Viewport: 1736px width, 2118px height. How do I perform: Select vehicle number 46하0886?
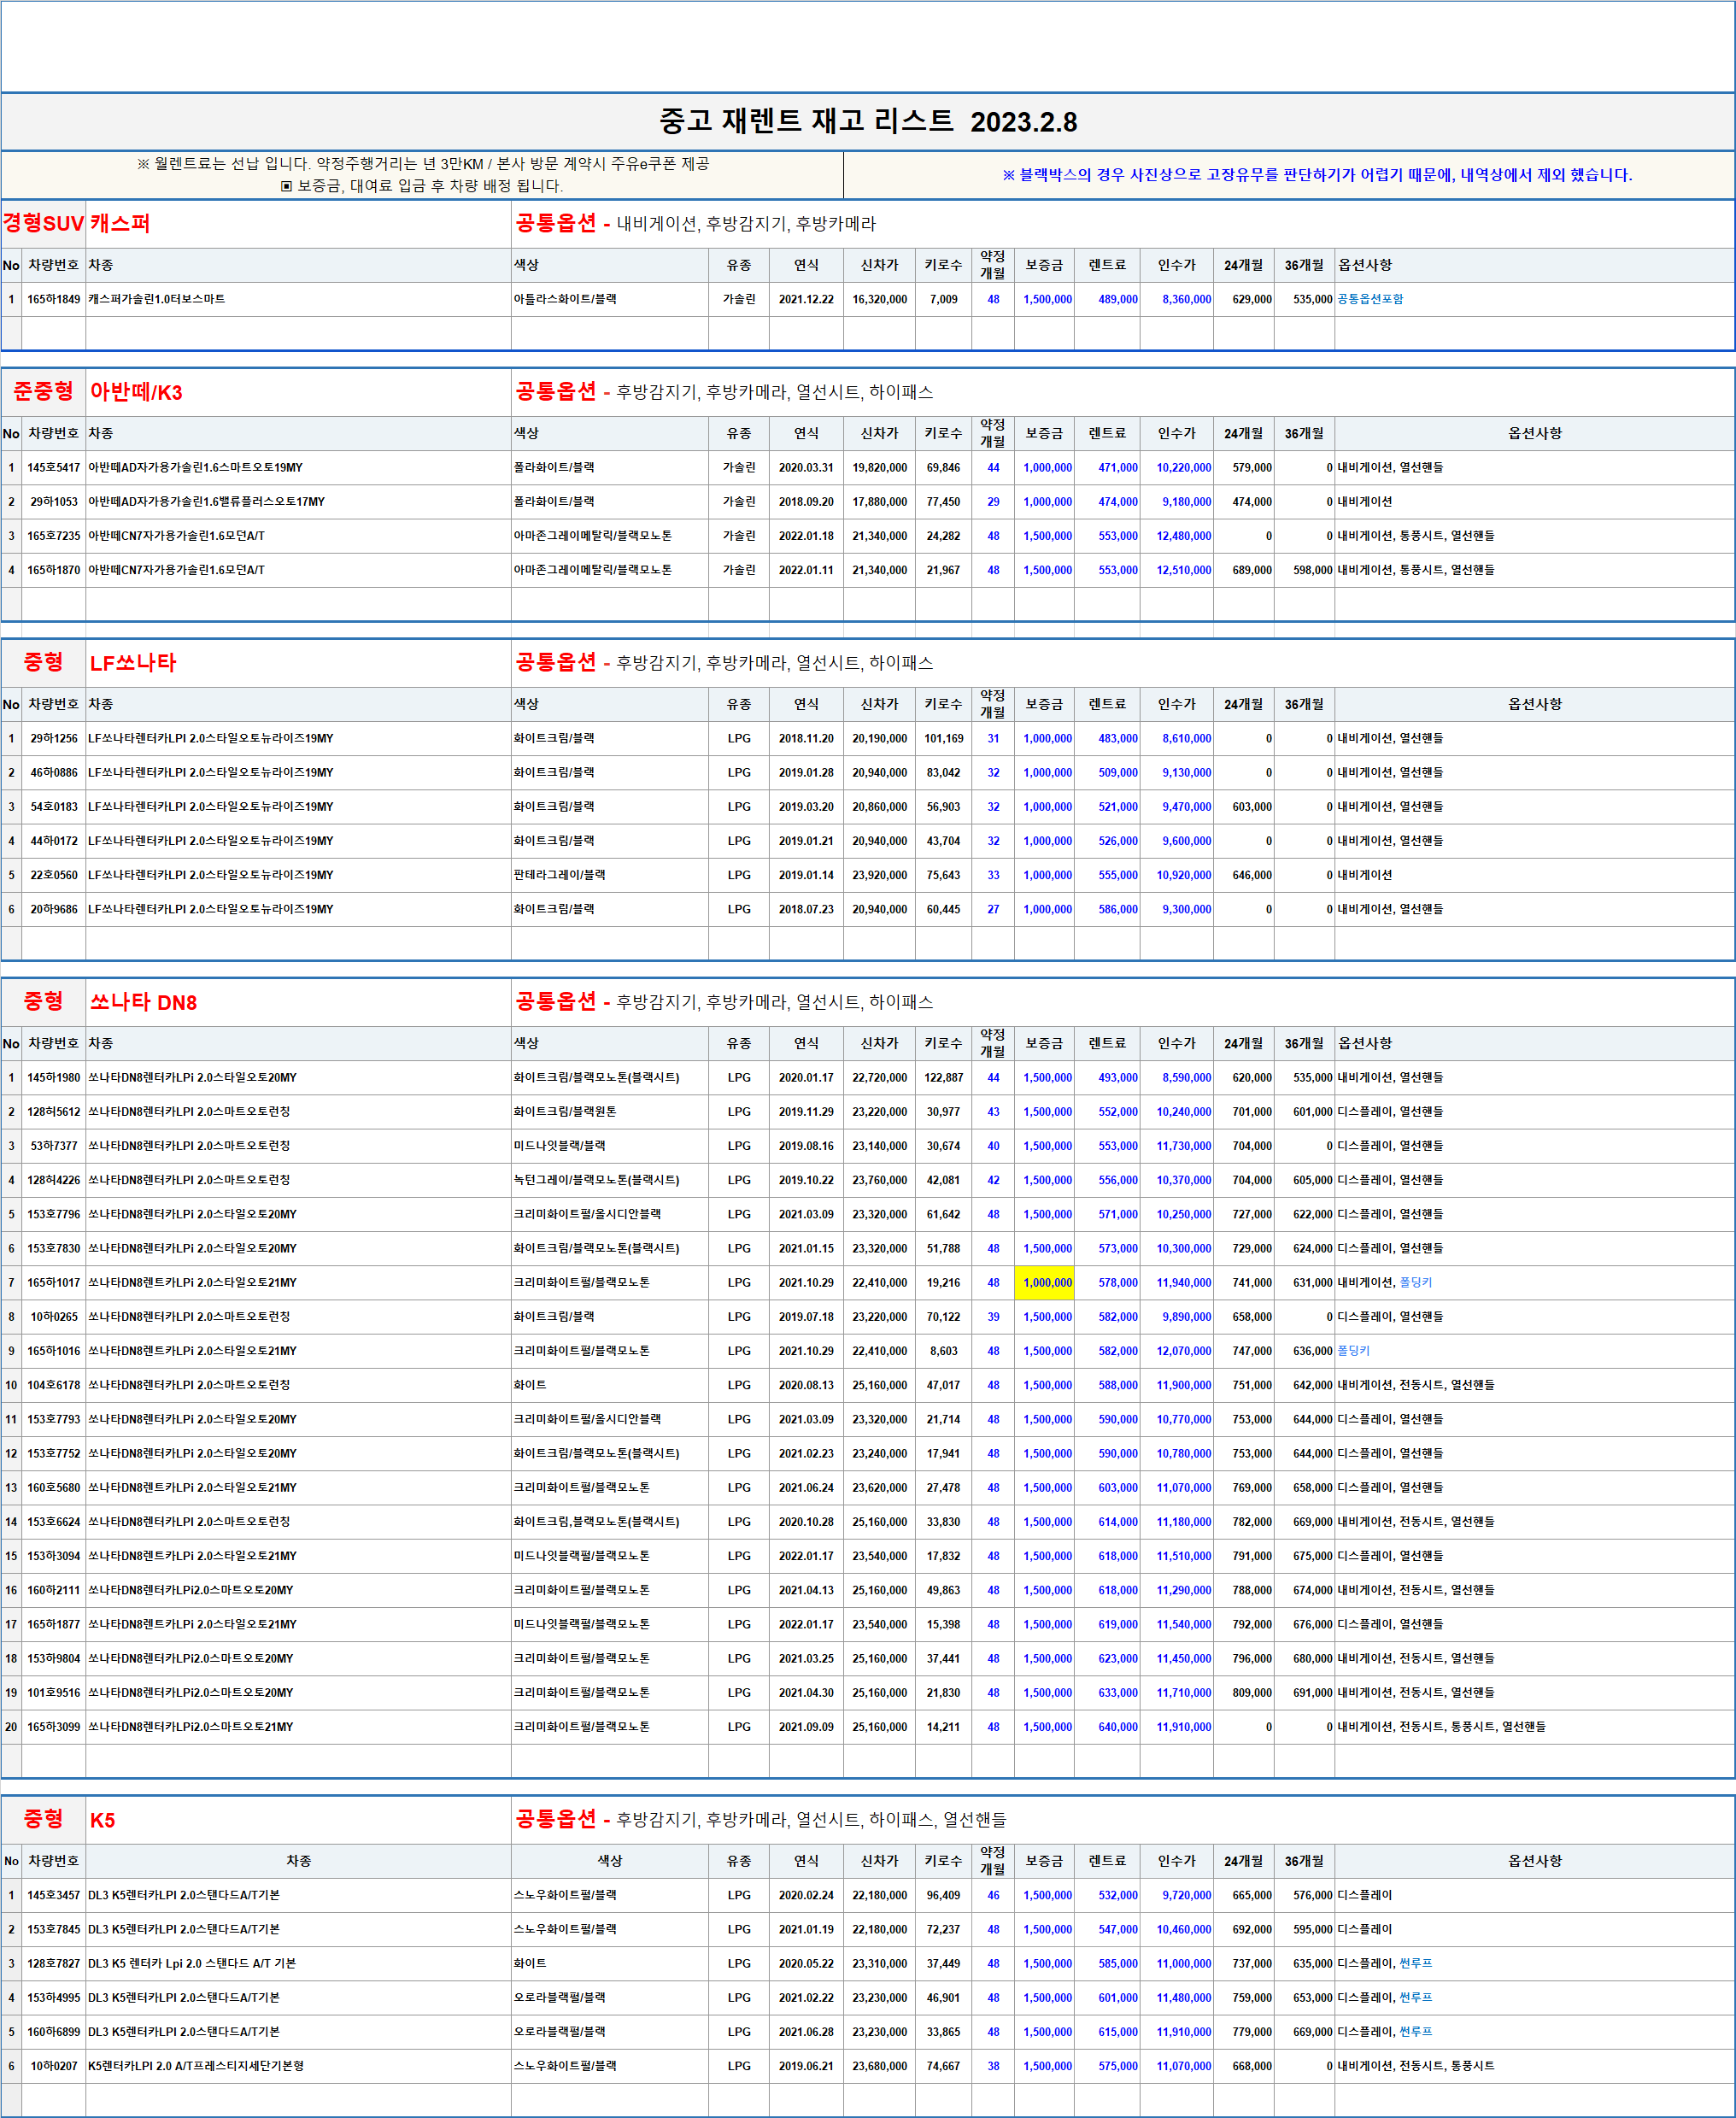53,772
